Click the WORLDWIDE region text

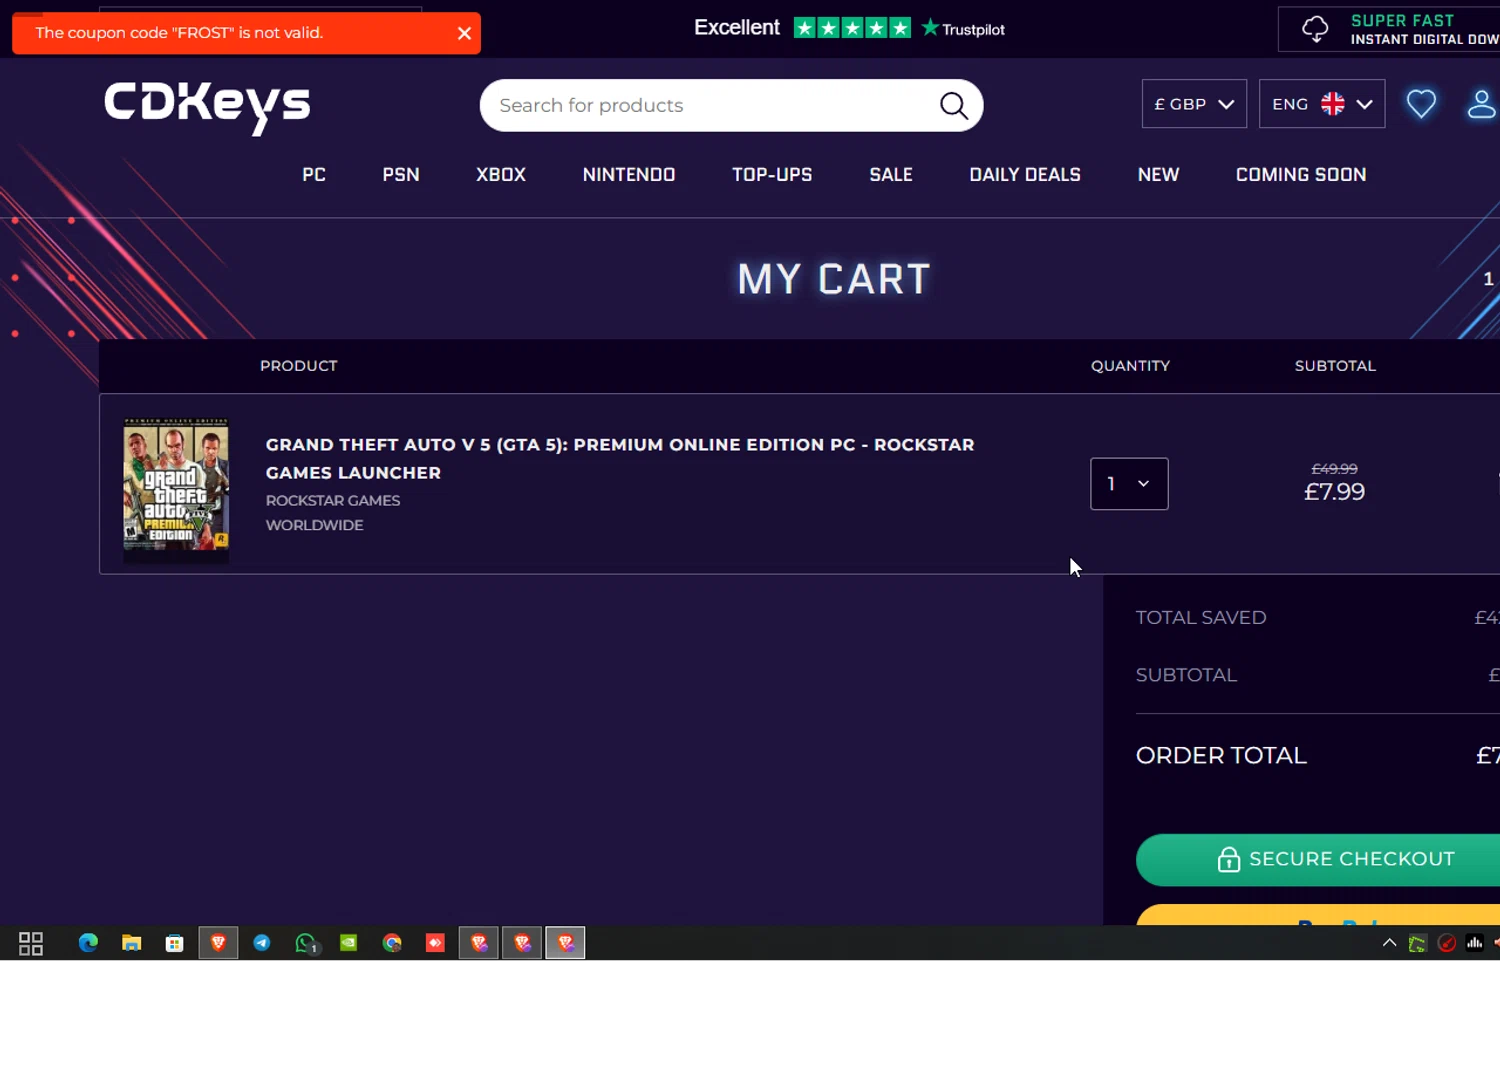click(x=314, y=525)
